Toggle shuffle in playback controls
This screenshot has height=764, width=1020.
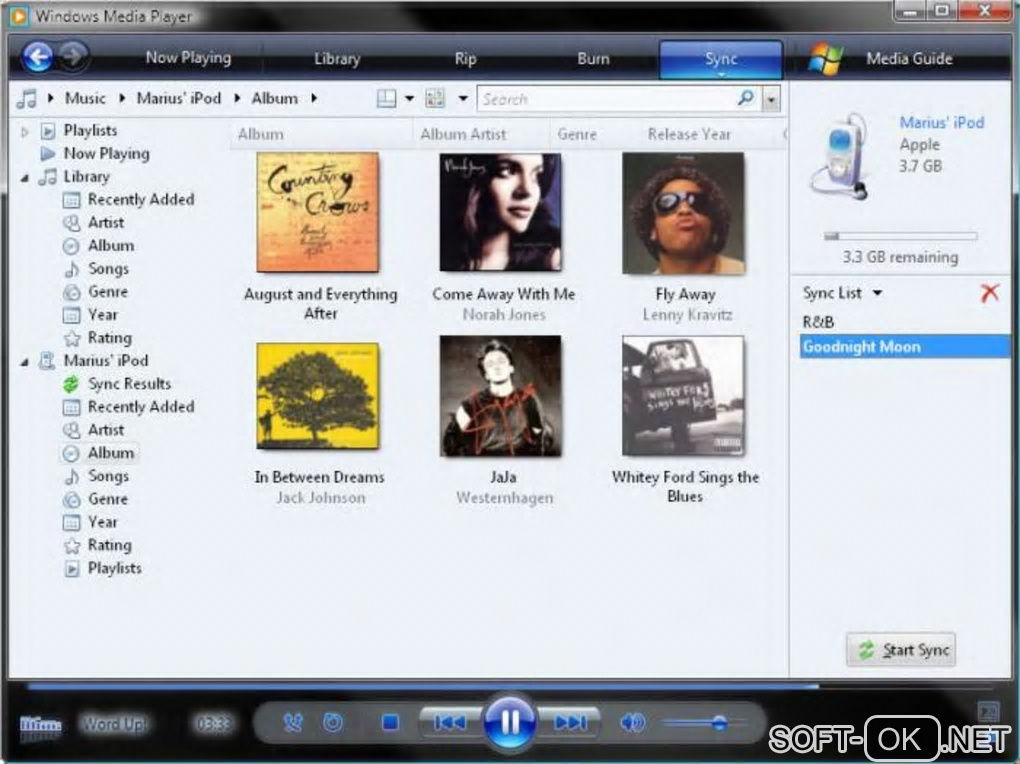click(x=293, y=722)
